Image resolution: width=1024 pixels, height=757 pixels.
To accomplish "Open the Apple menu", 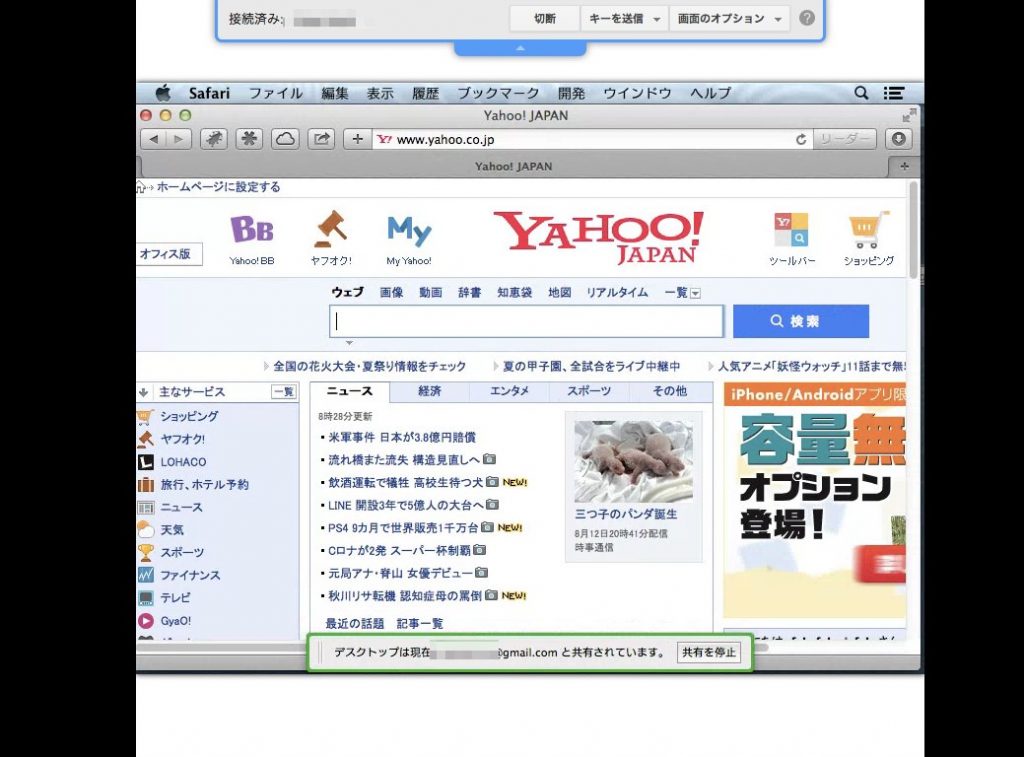I will pyautogui.click(x=163, y=93).
